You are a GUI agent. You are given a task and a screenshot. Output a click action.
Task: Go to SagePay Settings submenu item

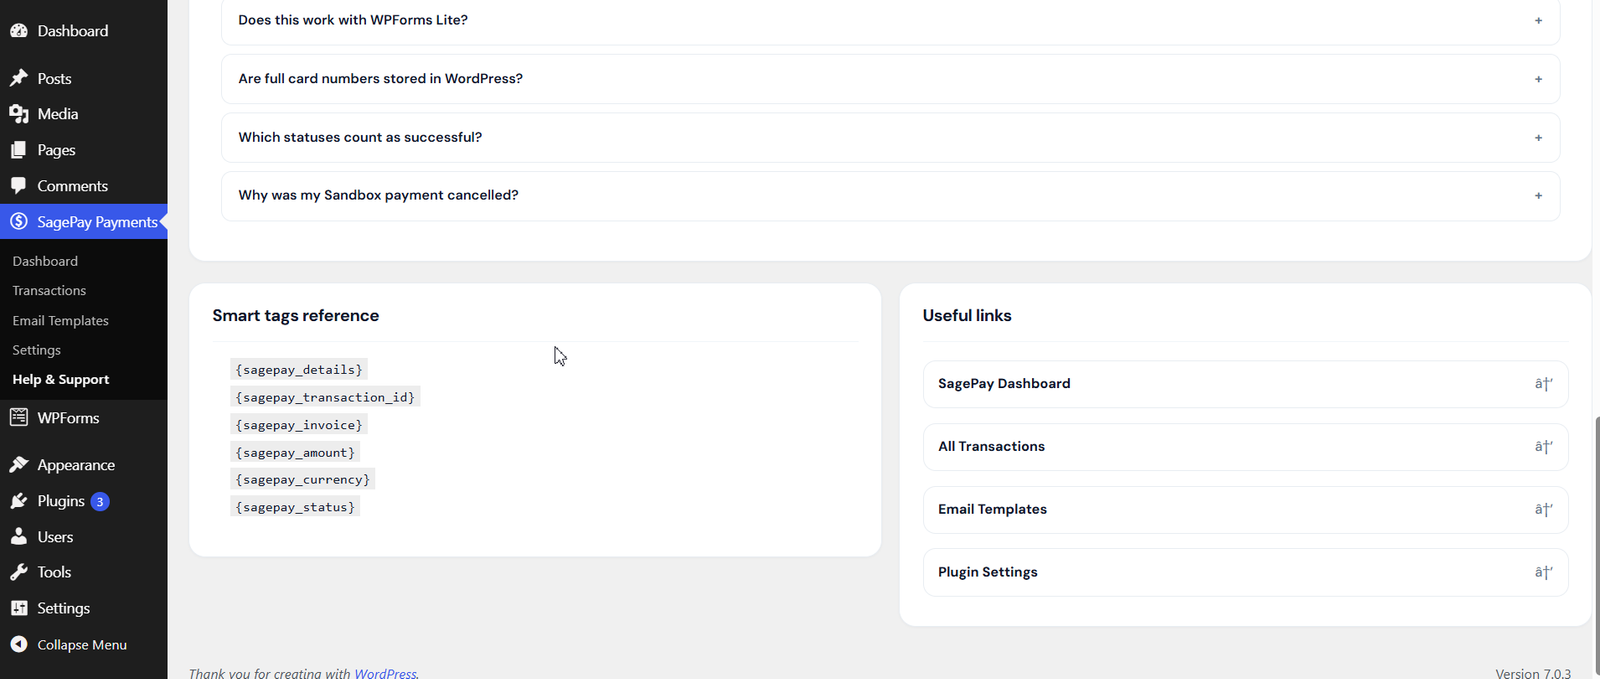pyautogui.click(x=37, y=350)
